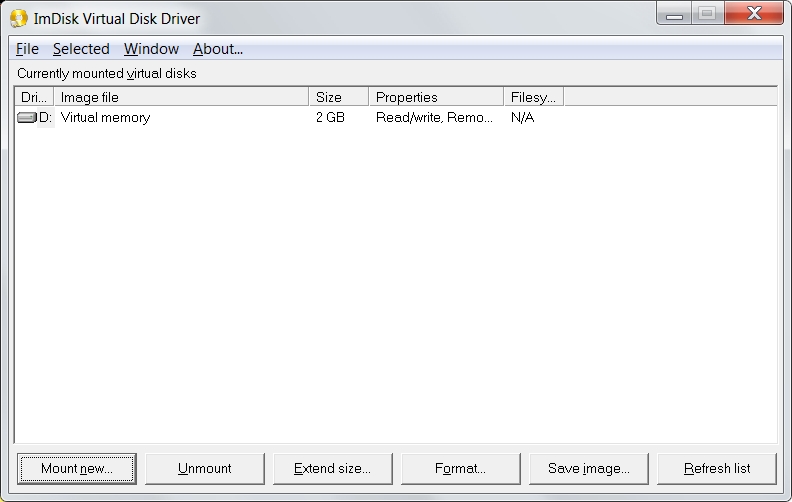This screenshot has width=792, height=502.
Task: Click the ImDisk app icon in title bar
Action: [19, 19]
